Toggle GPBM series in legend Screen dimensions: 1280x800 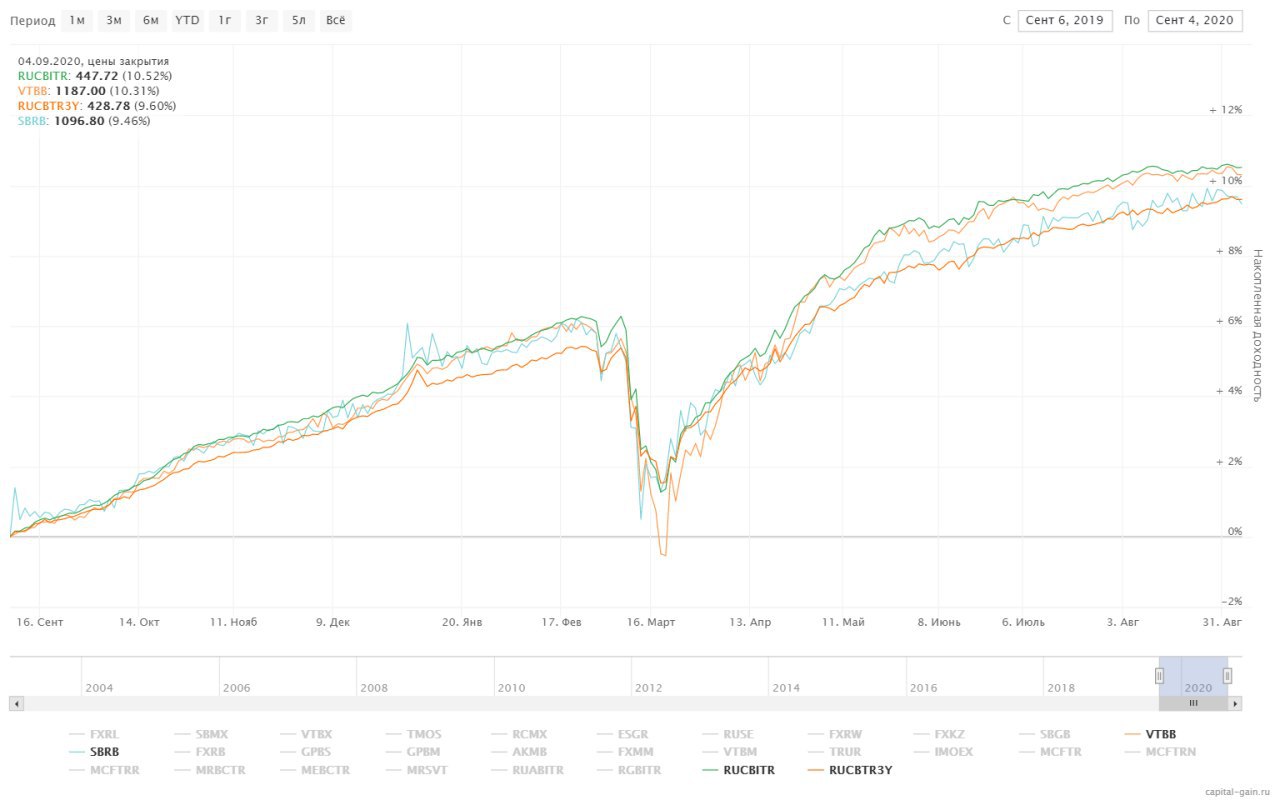[413, 752]
